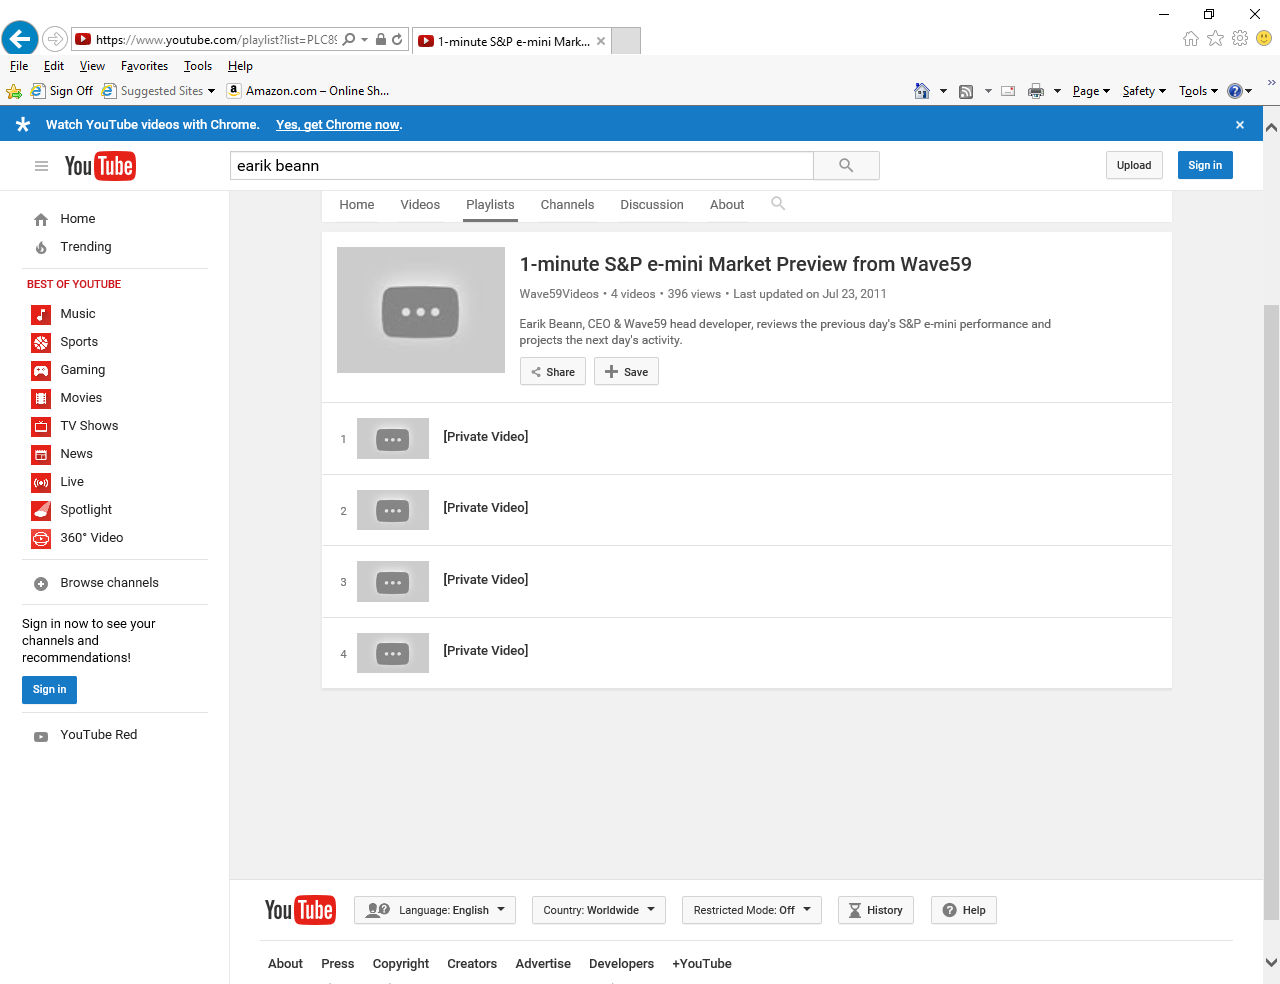Screen dimensions: 1280x984
Task: Click the fourth [Private Video] entry title
Action: point(486,651)
